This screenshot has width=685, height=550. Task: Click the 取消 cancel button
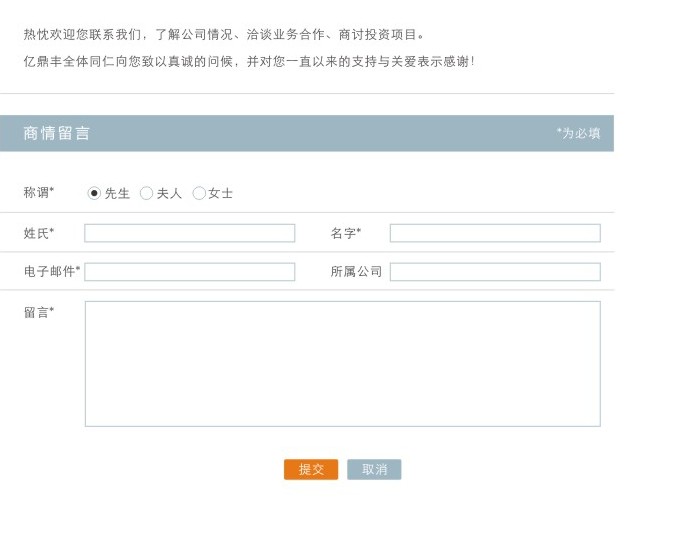point(374,470)
